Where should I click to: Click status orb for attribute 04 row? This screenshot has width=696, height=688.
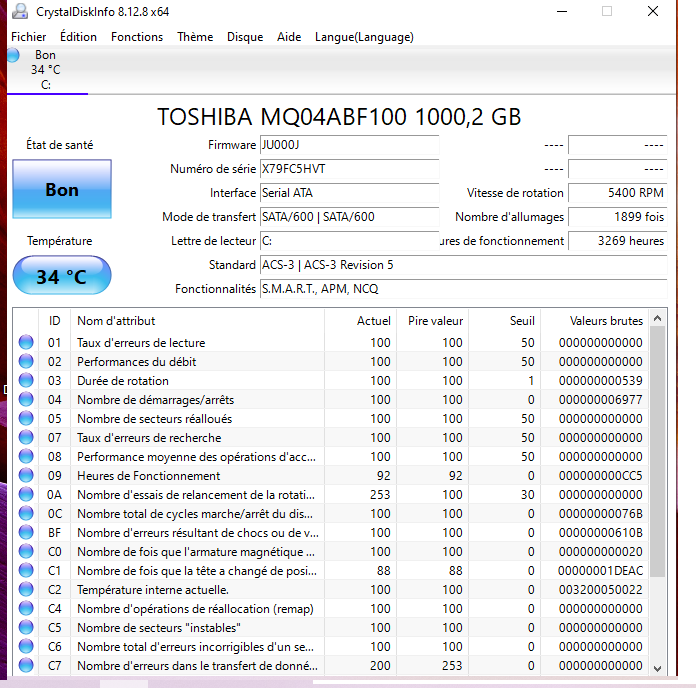[x=26, y=399]
